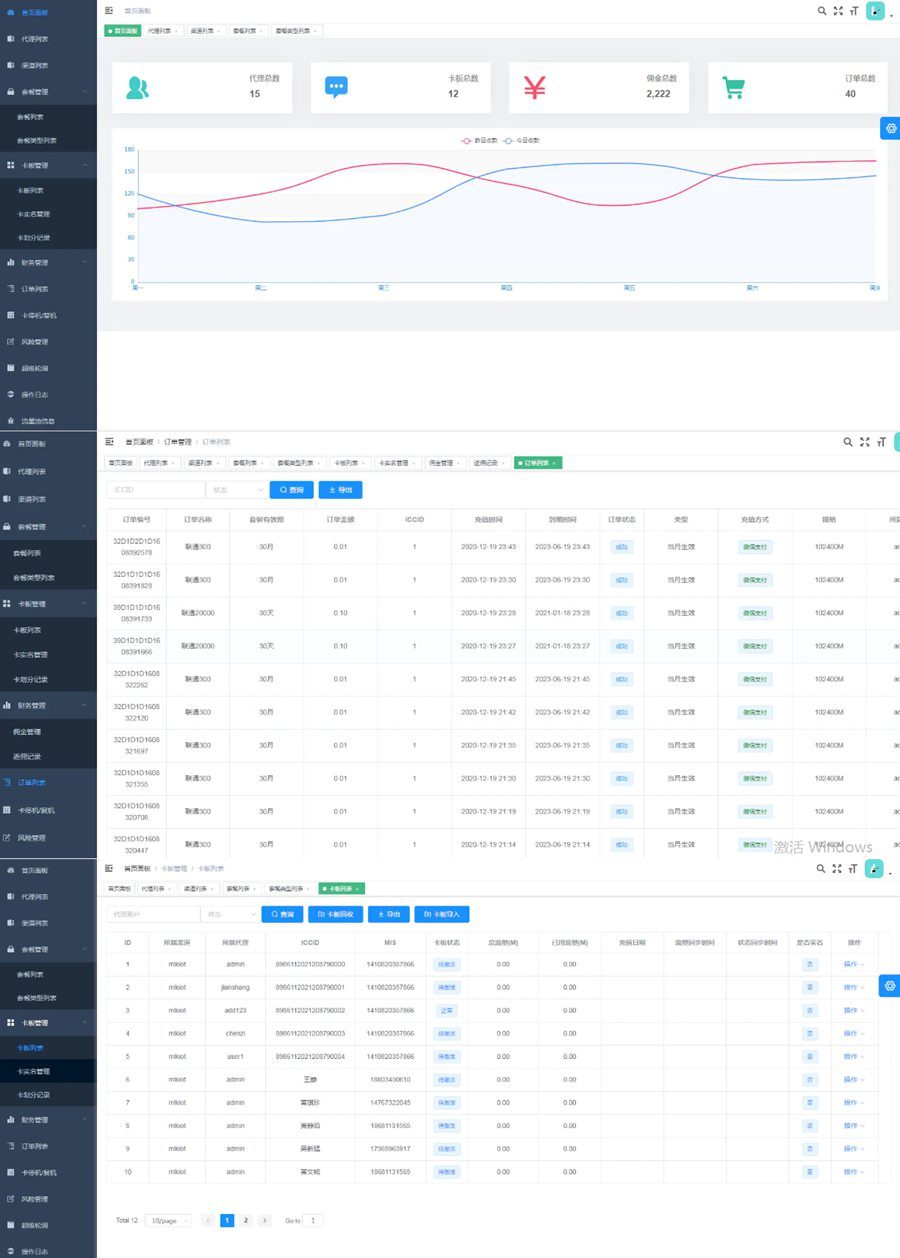Select the green active 订单列表 tab
Image resolution: width=900 pixels, height=1258 pixels.
538,463
